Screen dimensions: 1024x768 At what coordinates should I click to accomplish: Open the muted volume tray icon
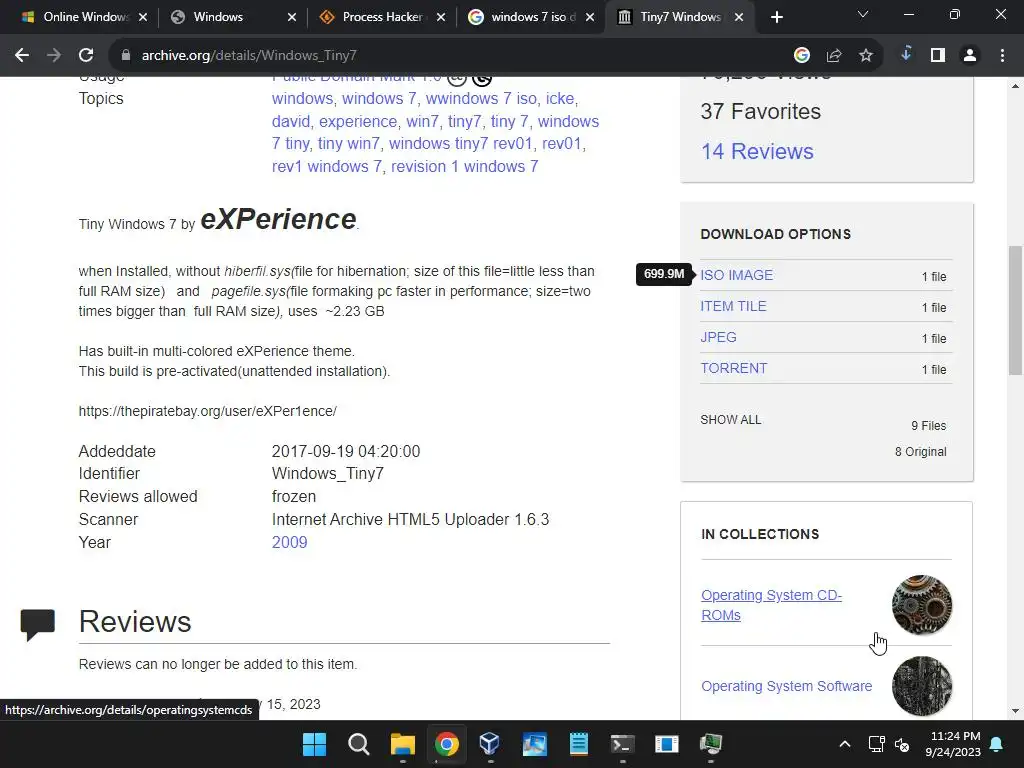tap(902, 744)
